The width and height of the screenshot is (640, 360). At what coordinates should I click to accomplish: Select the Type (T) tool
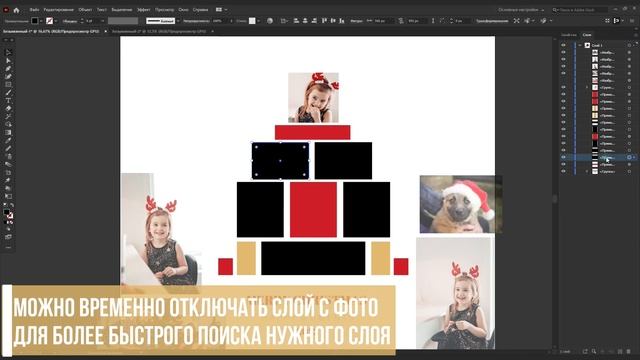pyautogui.click(x=8, y=100)
